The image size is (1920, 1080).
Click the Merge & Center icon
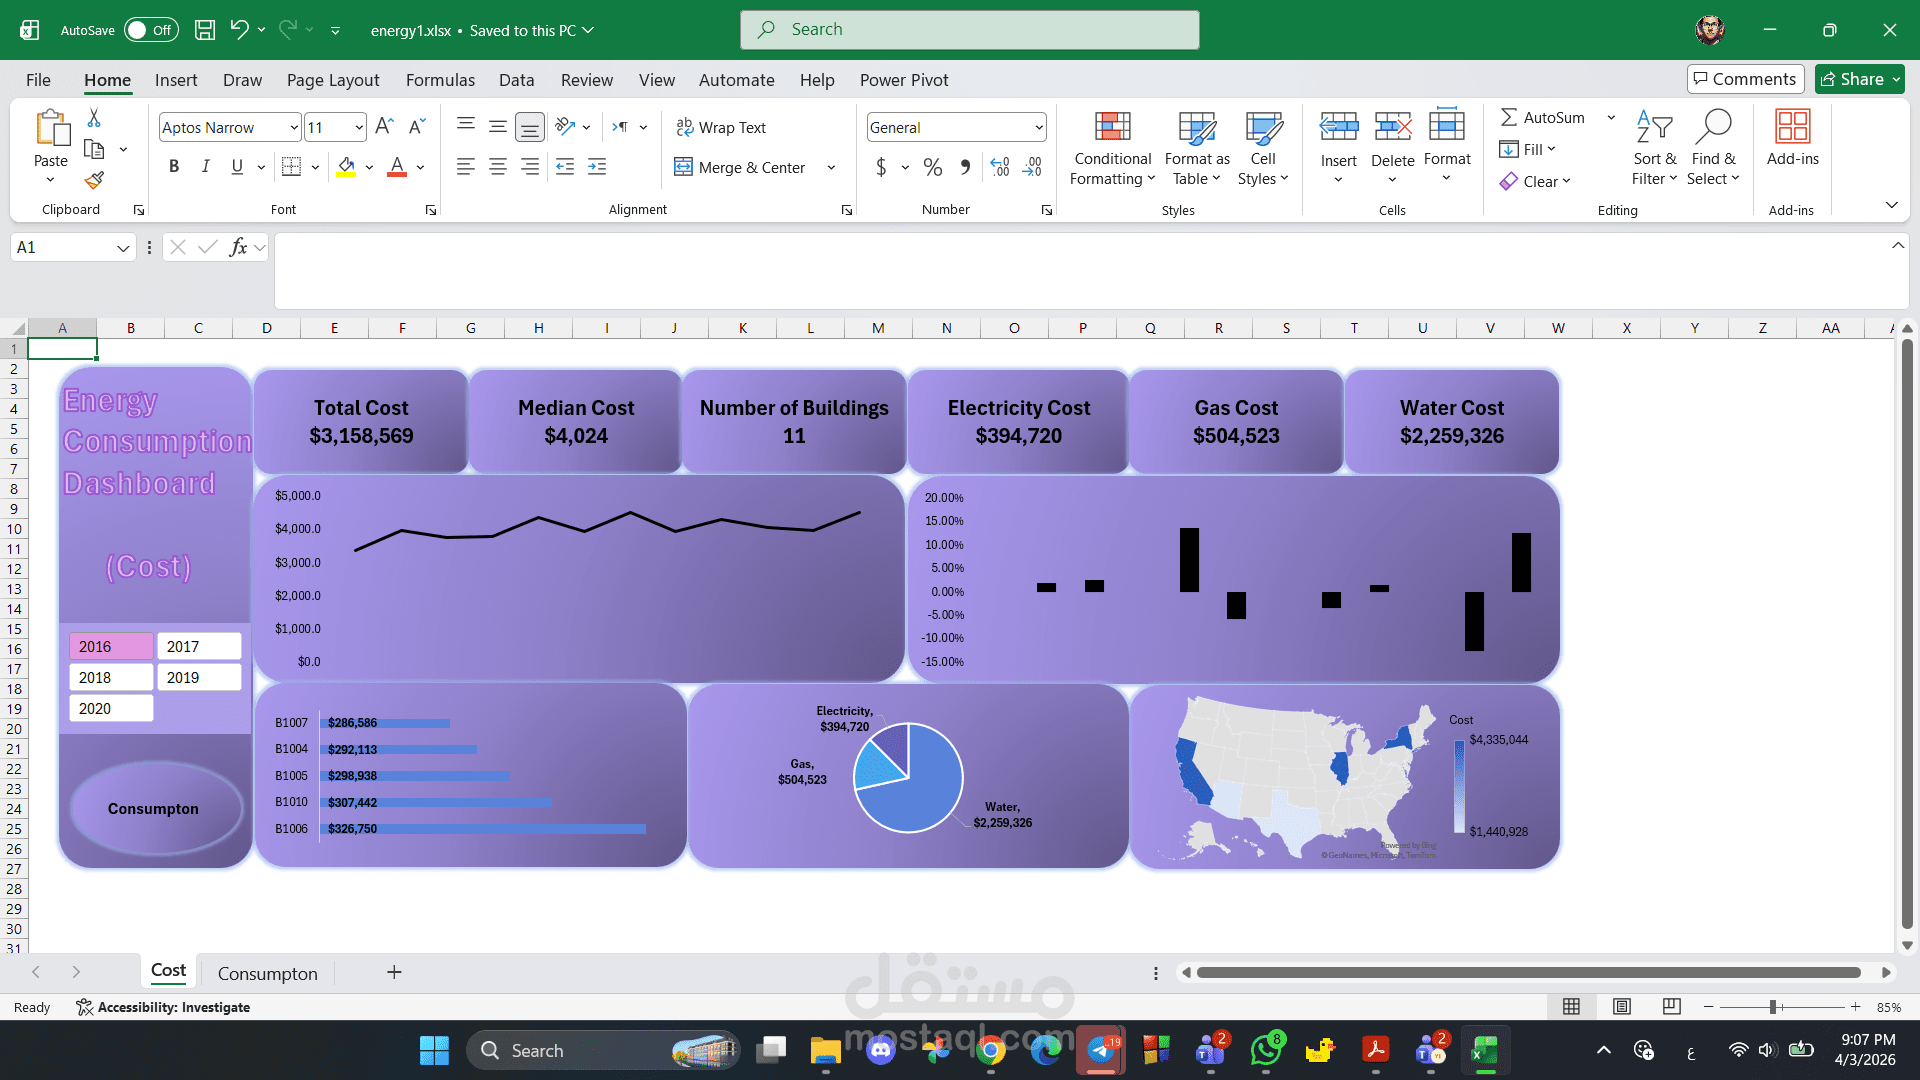point(685,167)
